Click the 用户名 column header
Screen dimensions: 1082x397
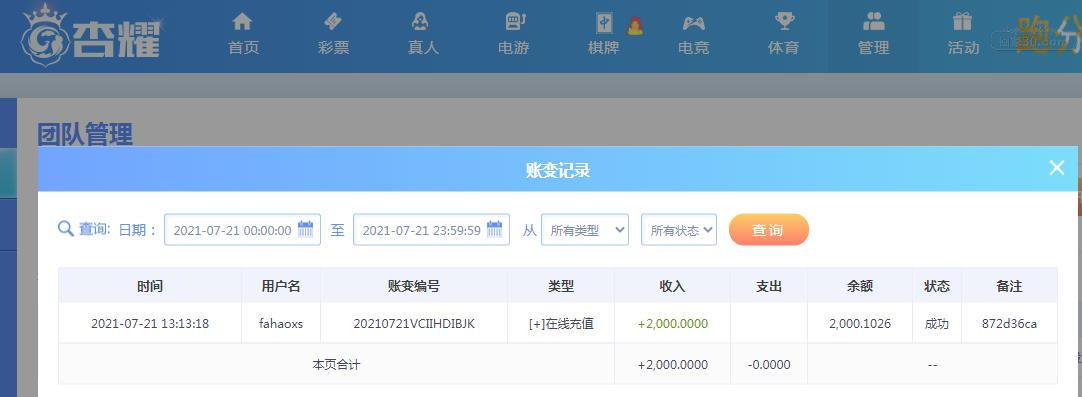pyautogui.click(x=281, y=286)
